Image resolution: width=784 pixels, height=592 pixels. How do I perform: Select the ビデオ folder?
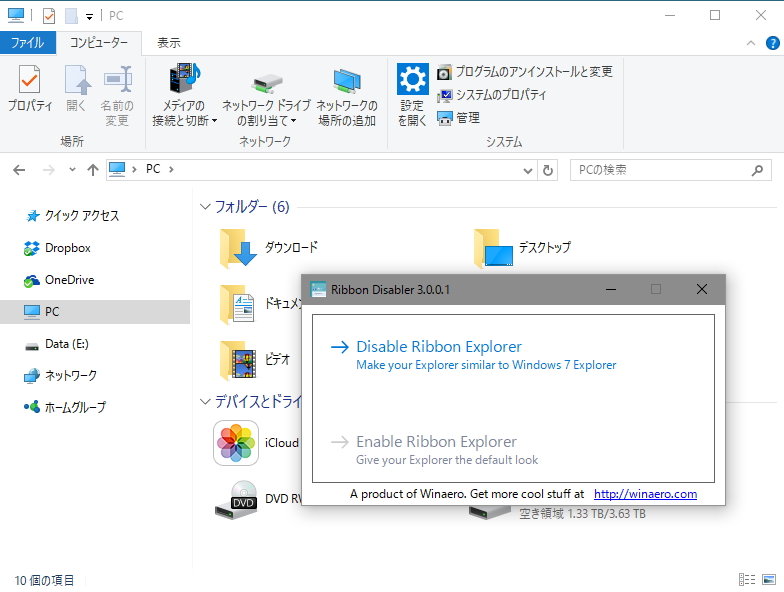[x=255, y=359]
